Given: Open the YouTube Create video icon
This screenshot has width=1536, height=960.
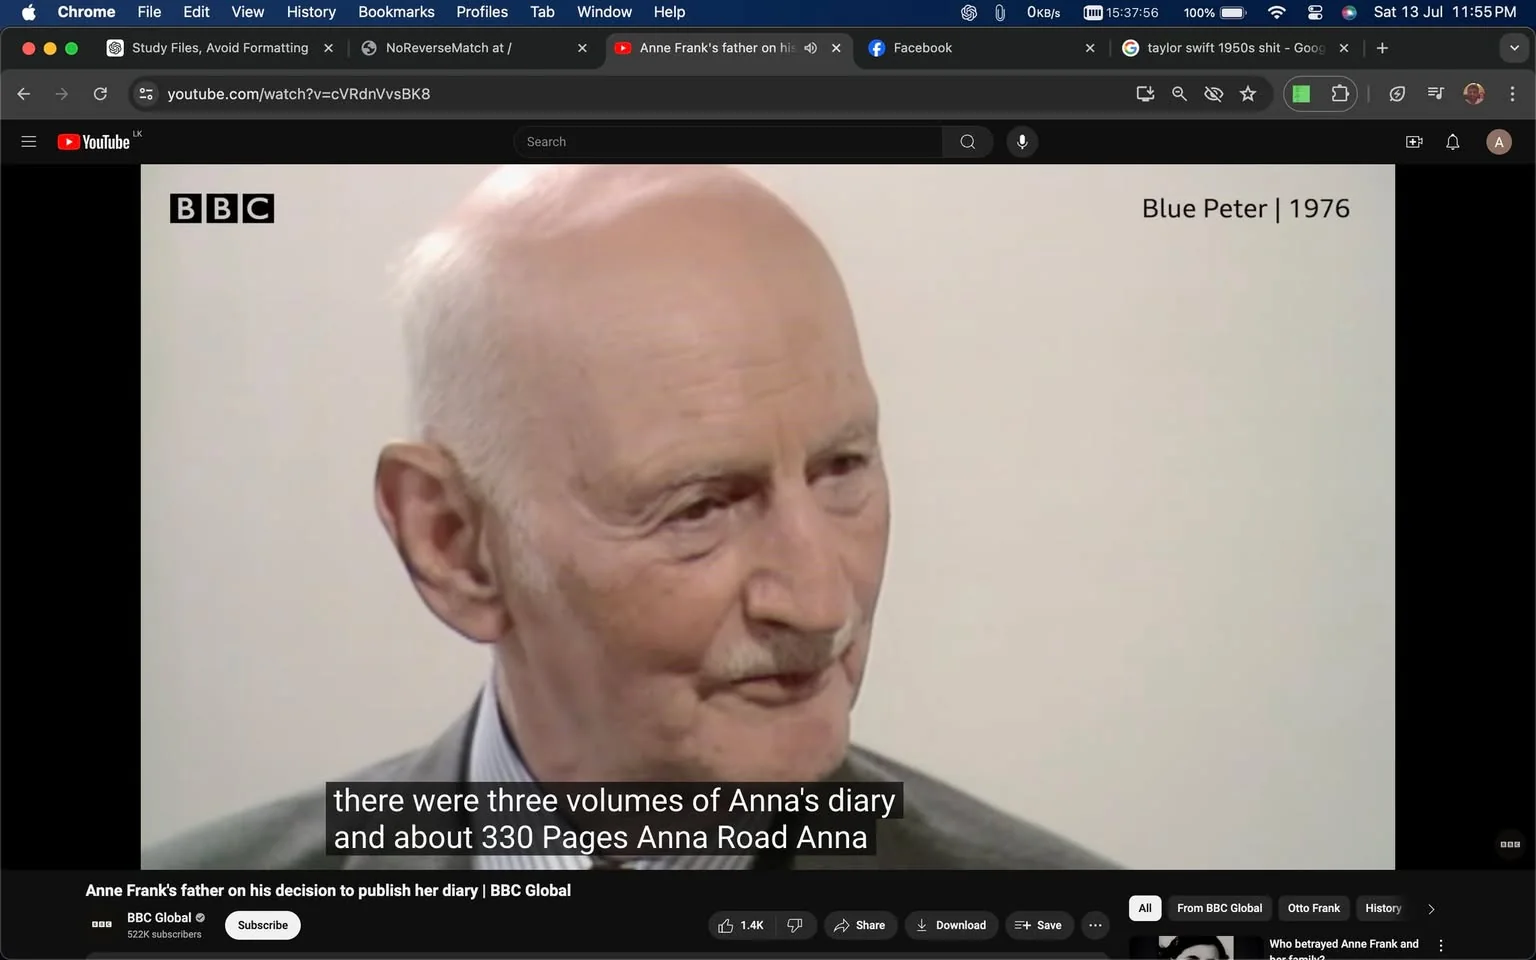Looking at the screenshot, I should point(1414,142).
